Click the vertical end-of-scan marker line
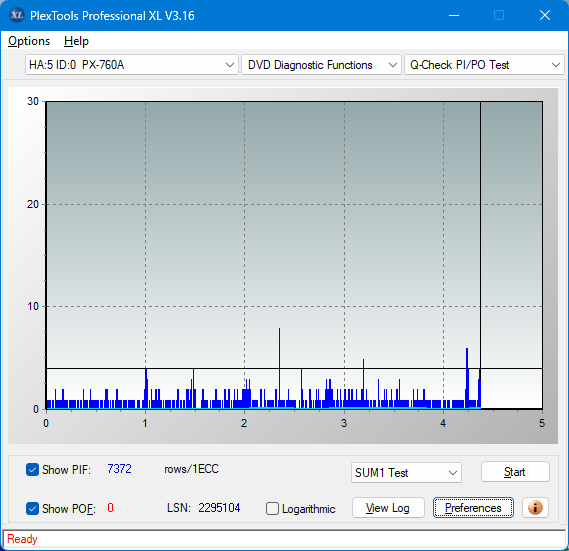This screenshot has height=551, width=569. (480, 254)
